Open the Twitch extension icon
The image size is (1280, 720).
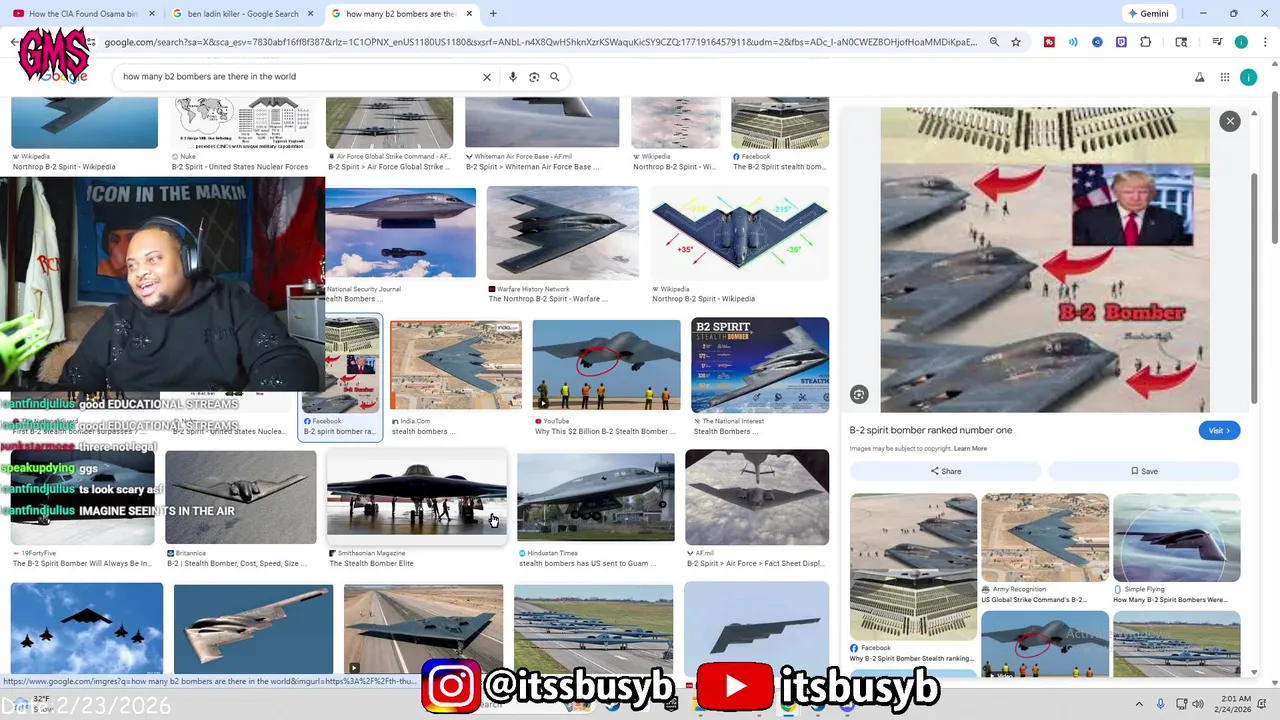1121,42
